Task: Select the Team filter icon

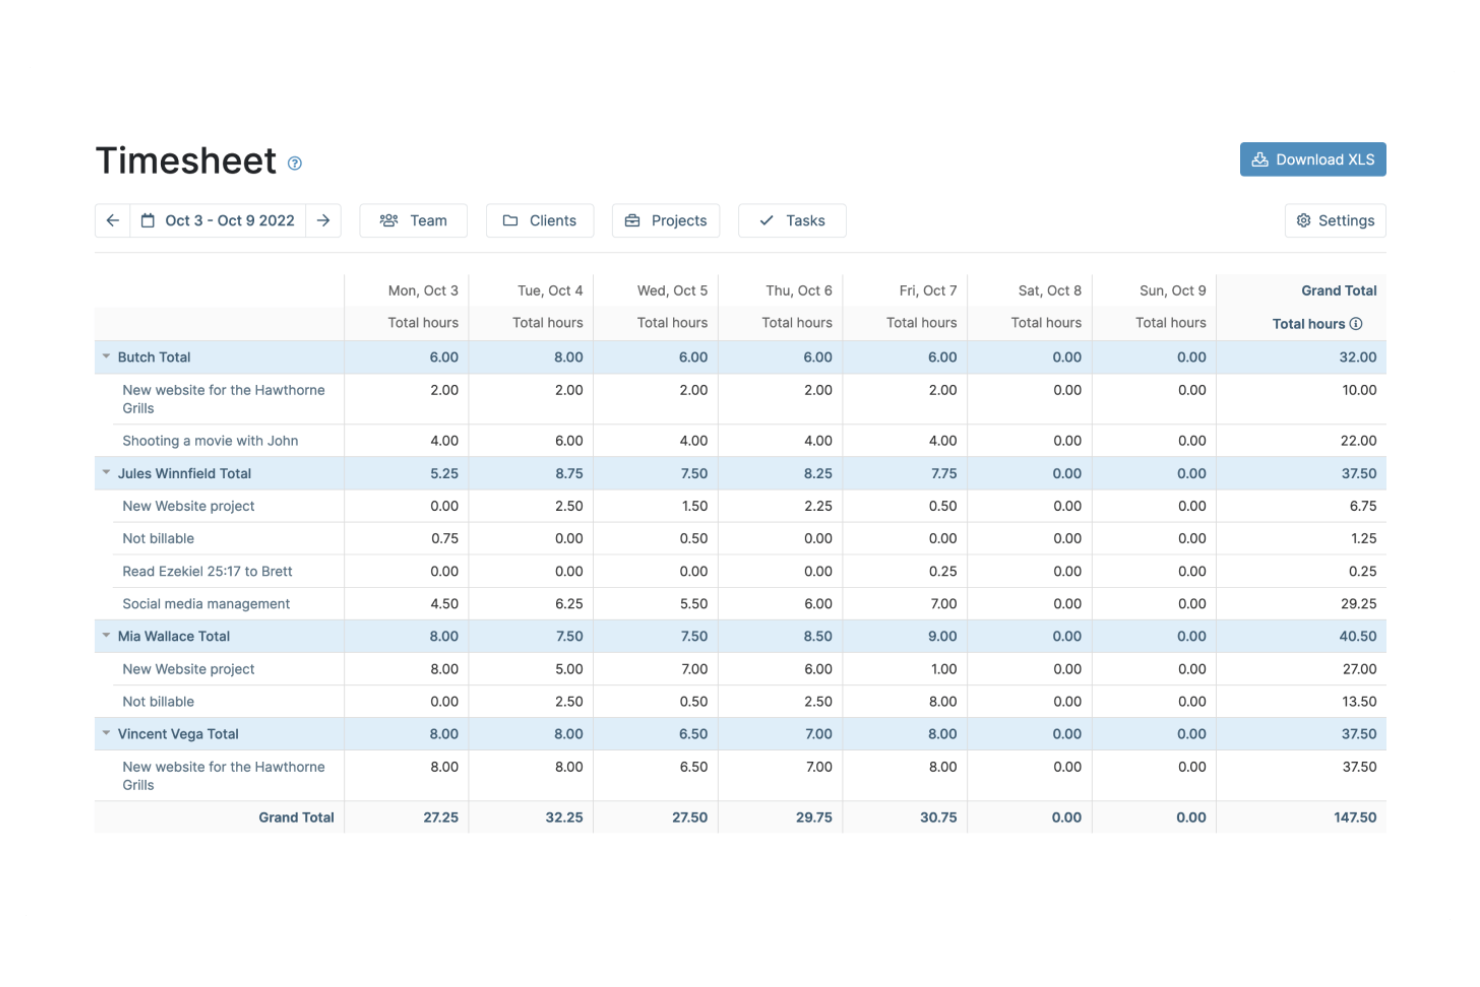Action: pos(389,220)
